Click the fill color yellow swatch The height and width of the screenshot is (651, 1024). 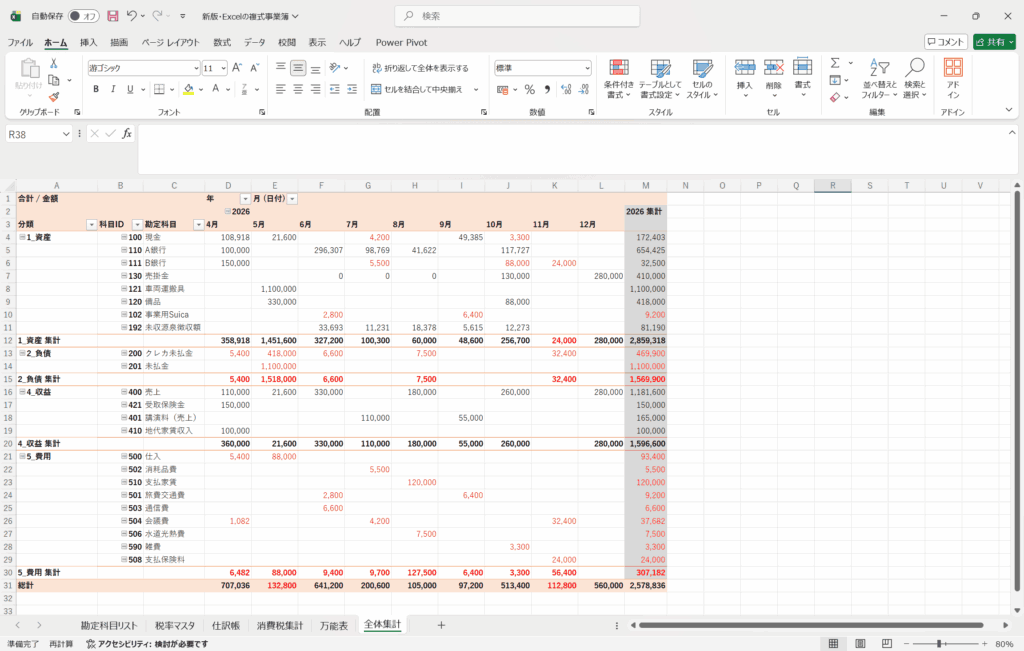tap(187, 89)
